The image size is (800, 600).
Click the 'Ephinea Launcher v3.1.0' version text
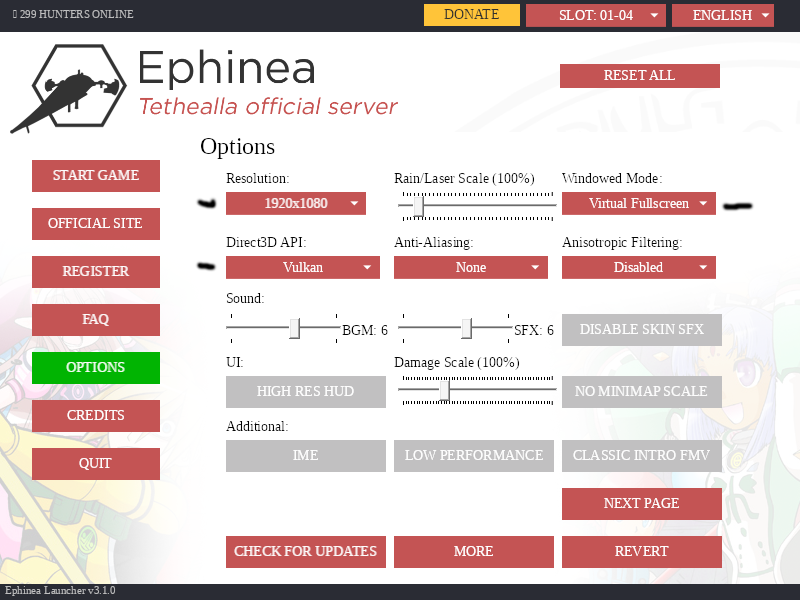point(60,591)
